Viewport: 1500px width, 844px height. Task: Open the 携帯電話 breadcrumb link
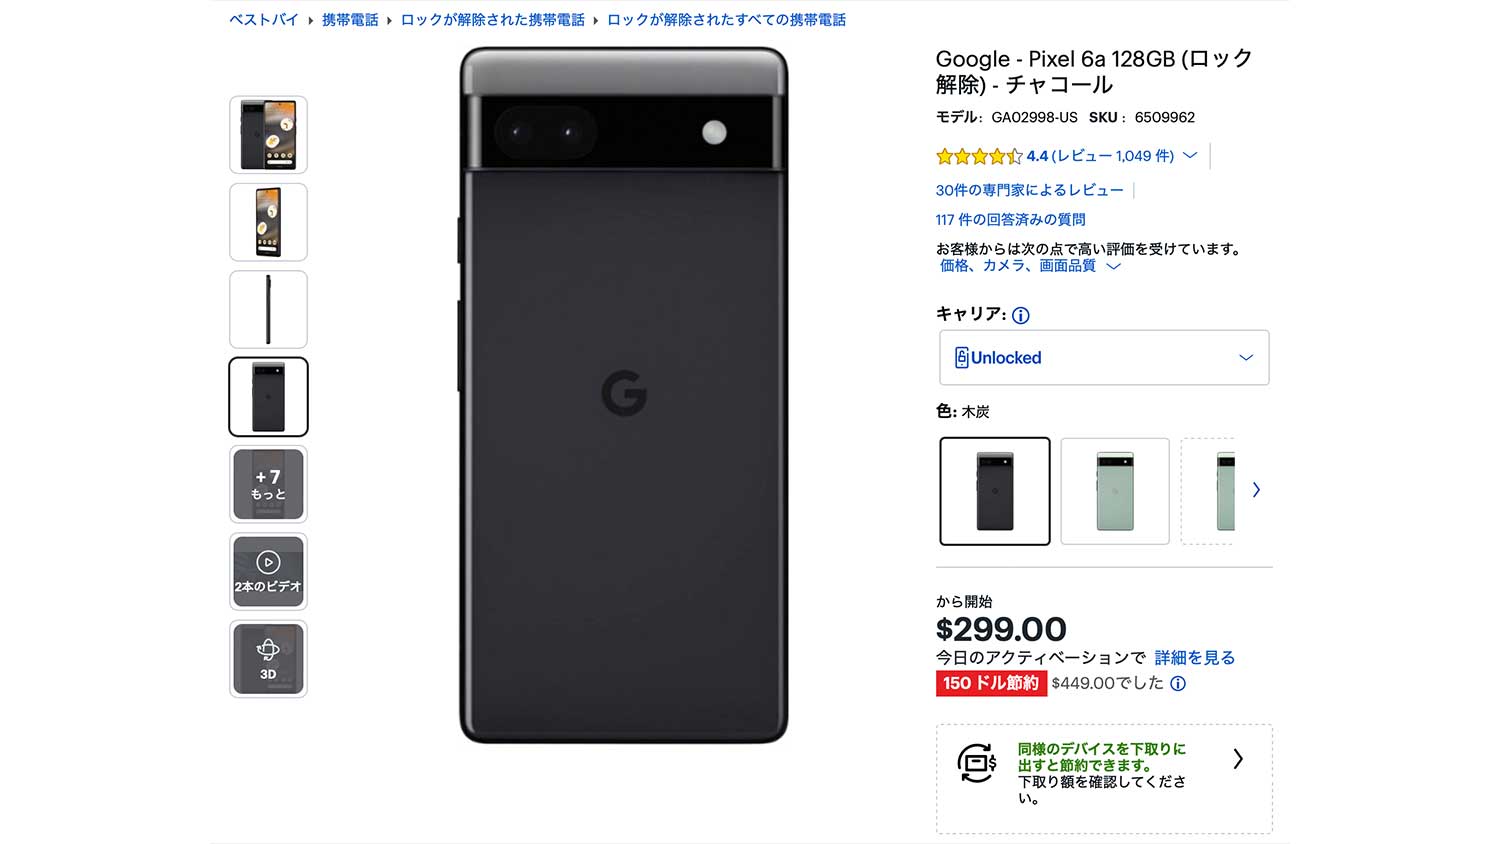(350, 20)
